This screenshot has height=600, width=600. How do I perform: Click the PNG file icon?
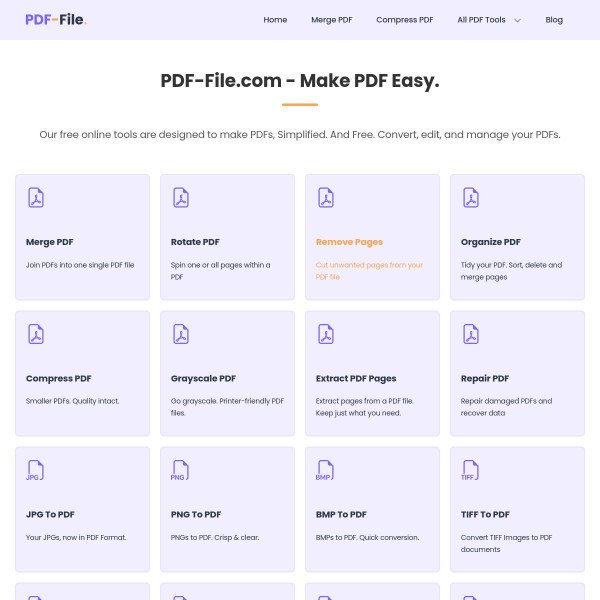pos(181,470)
